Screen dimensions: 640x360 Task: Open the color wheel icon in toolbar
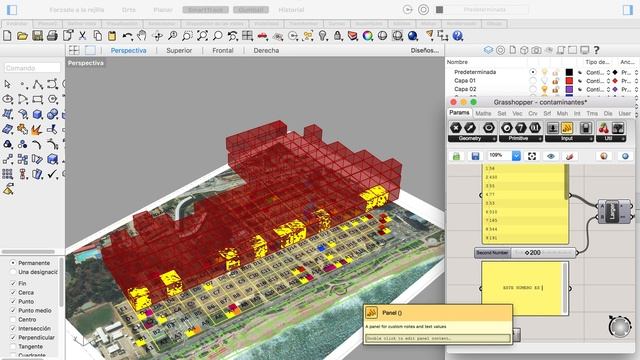click(x=368, y=36)
